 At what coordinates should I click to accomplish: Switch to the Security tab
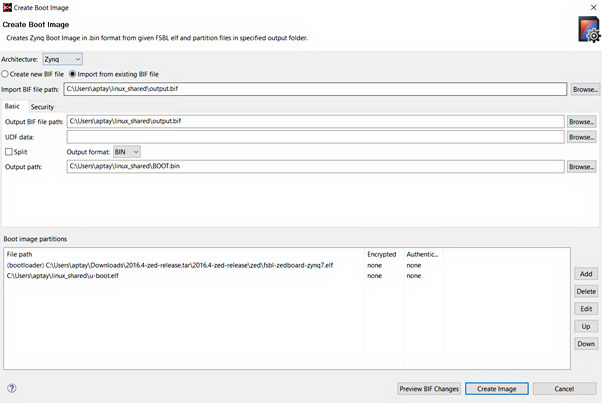tap(42, 106)
